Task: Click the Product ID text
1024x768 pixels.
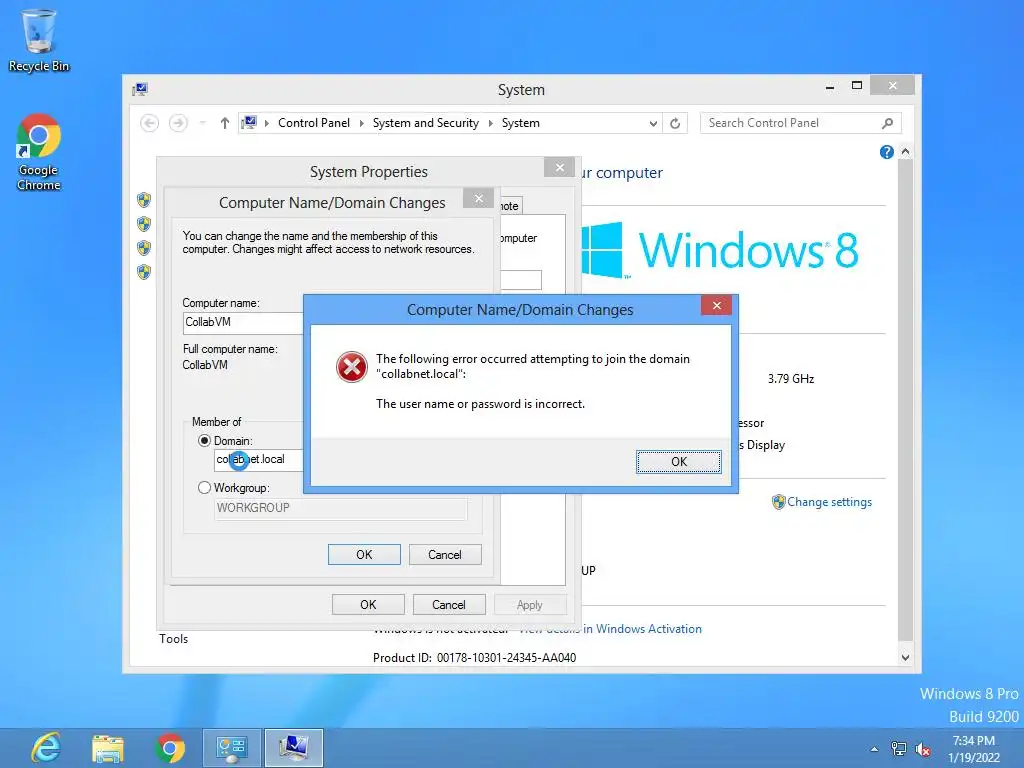Action: click(x=475, y=658)
